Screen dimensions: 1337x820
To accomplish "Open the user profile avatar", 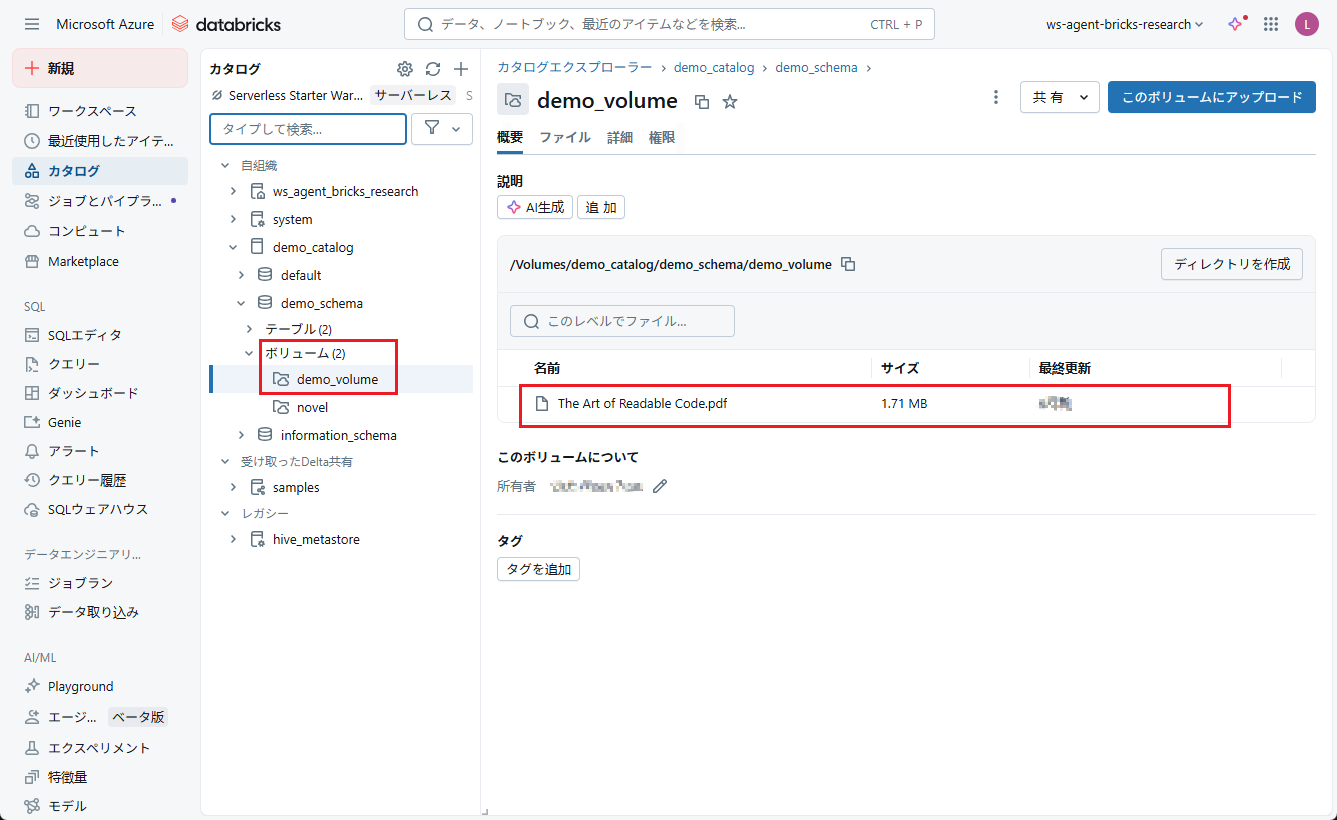I will pos(1306,24).
